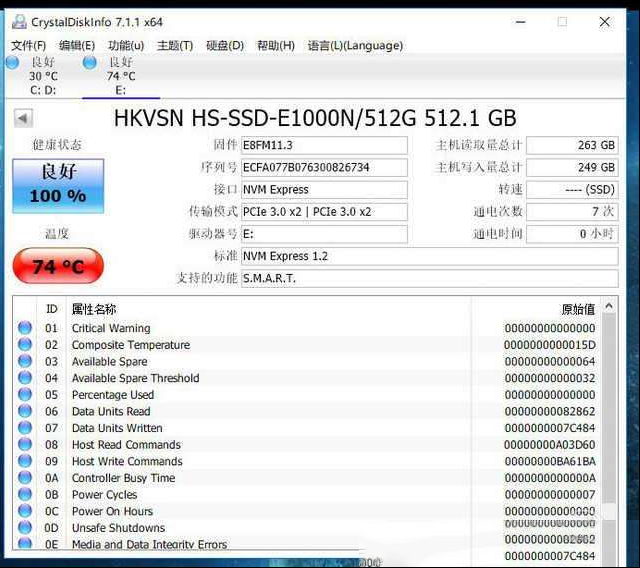Click the SMART list vertical scrollbar thumb
The width and height of the screenshot is (640, 568).
(x=609, y=408)
